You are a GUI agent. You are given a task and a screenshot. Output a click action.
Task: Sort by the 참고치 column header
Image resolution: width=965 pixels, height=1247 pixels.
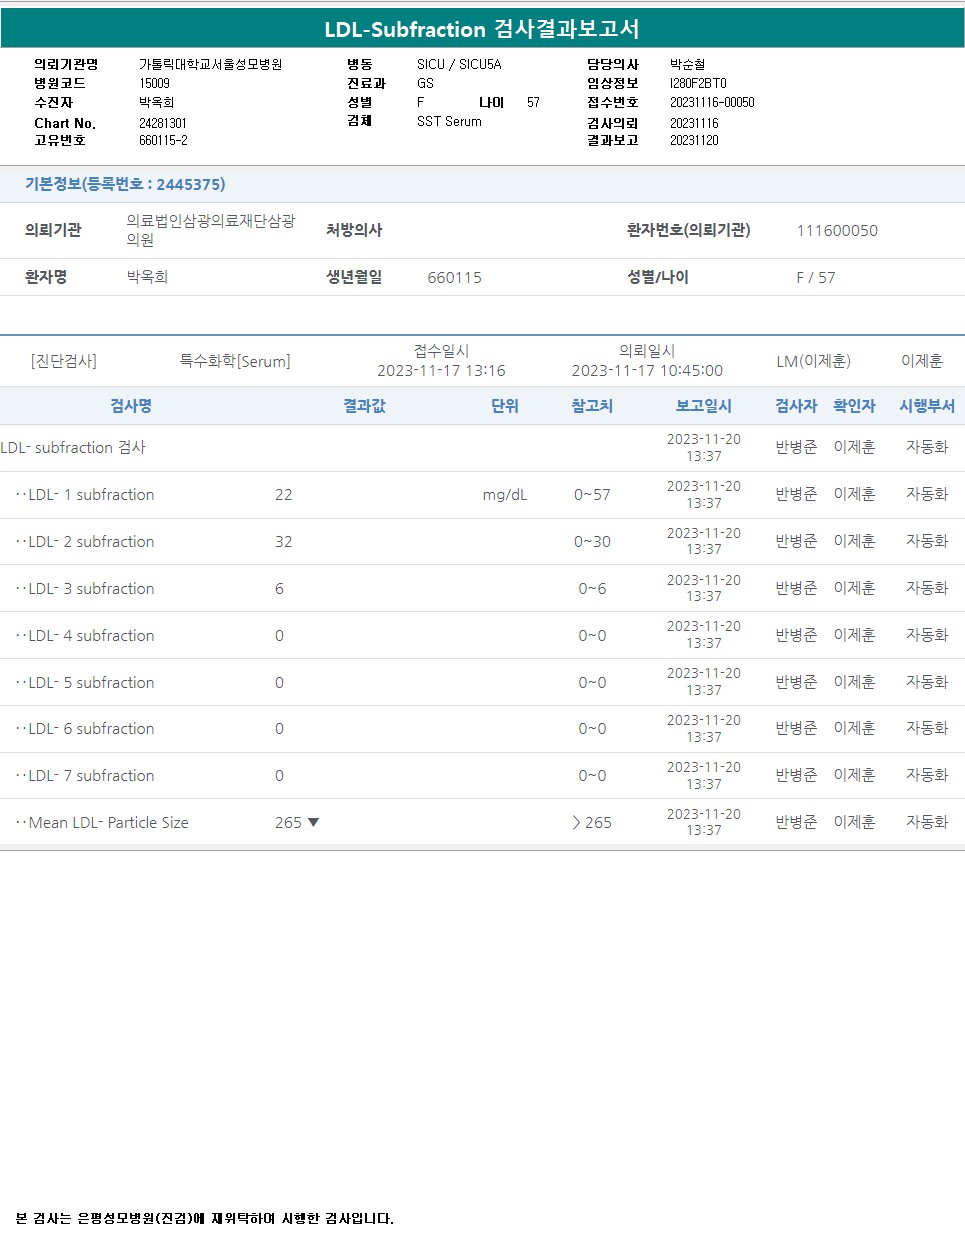(x=592, y=406)
